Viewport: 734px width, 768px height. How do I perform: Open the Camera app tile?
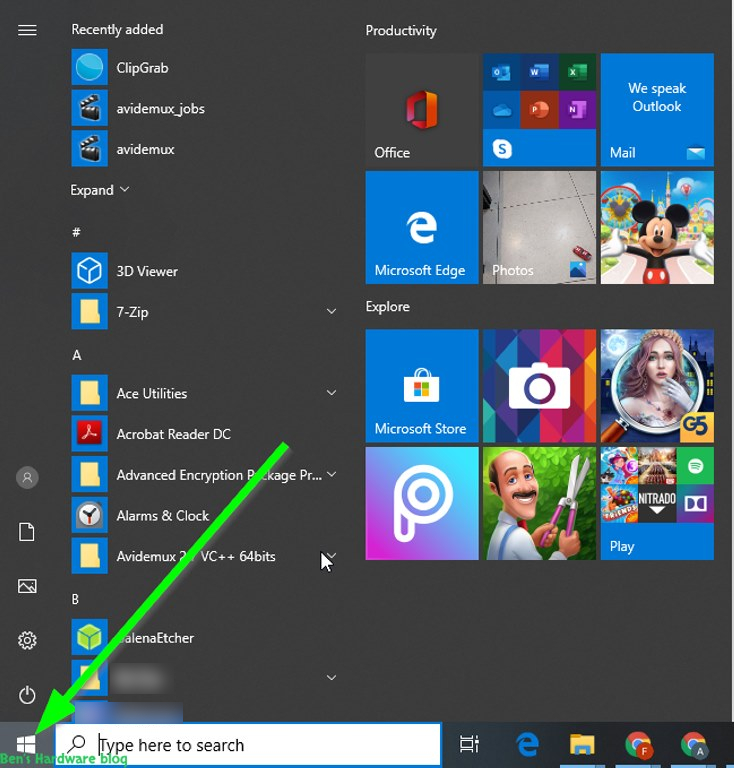coord(539,386)
